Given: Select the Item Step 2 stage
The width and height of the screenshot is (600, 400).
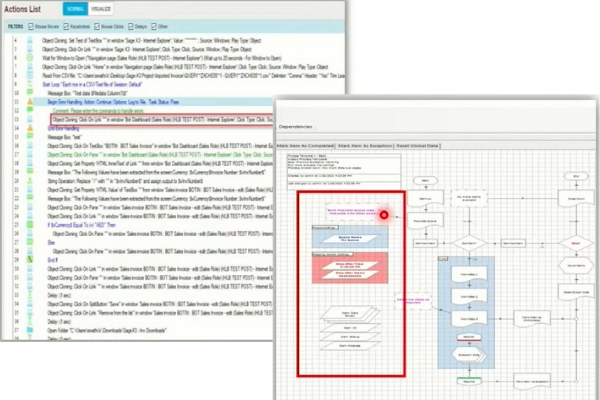Looking at the screenshot, I should coord(469,297).
